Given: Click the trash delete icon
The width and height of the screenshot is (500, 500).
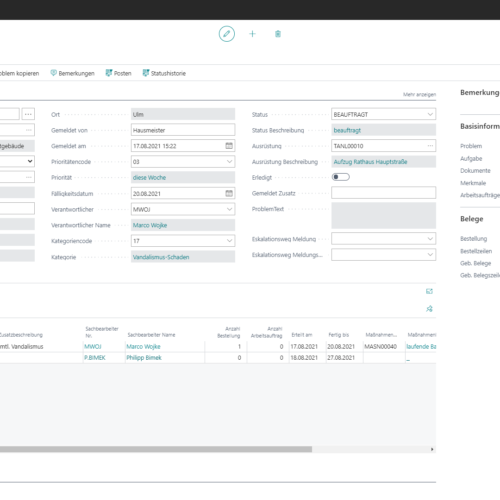Looking at the screenshot, I should (x=278, y=34).
